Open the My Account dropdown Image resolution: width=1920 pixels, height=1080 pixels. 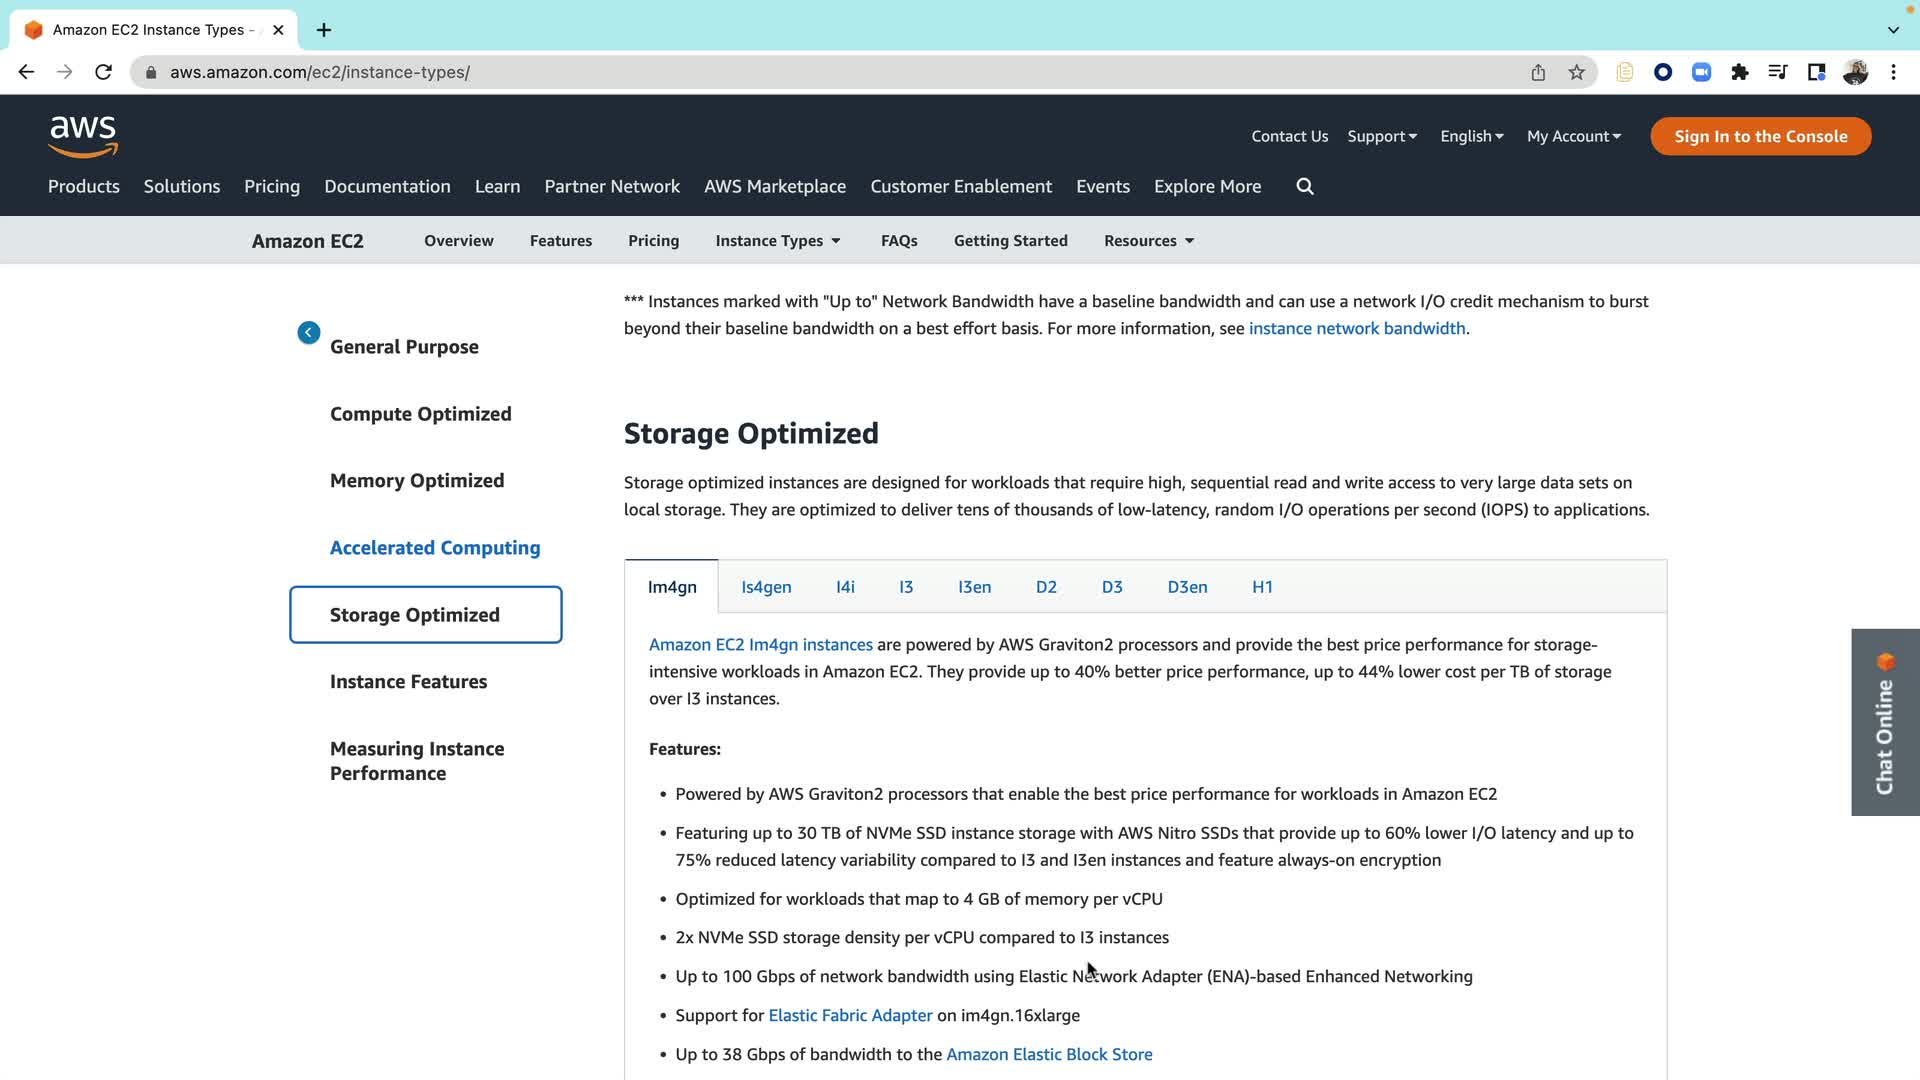point(1573,137)
